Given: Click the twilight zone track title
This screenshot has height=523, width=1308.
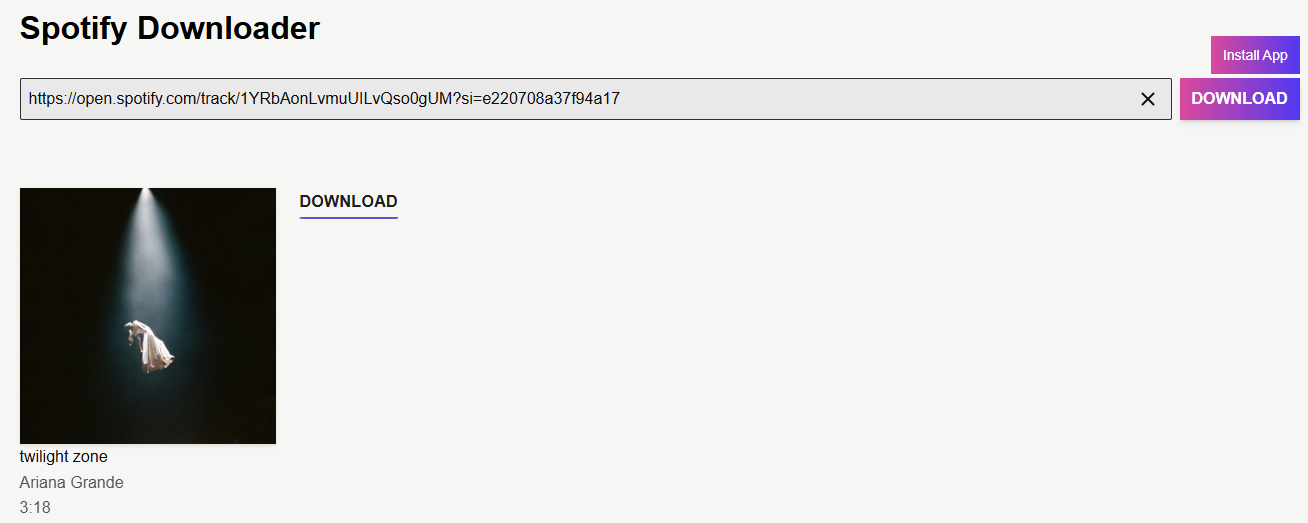Looking at the screenshot, I should pyautogui.click(x=64, y=457).
